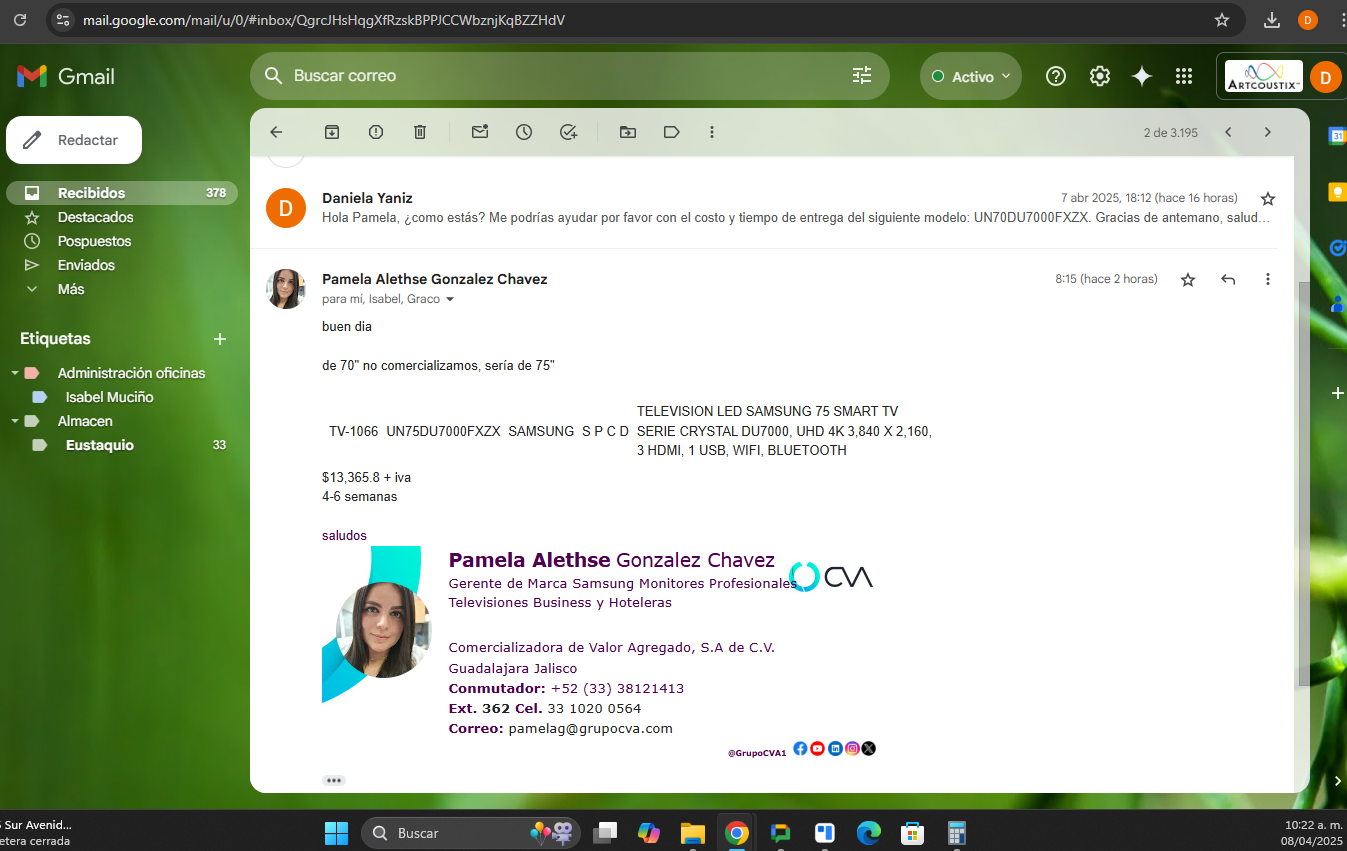Open the Move to folder menu
This screenshot has height=851, width=1347.
coord(628,132)
